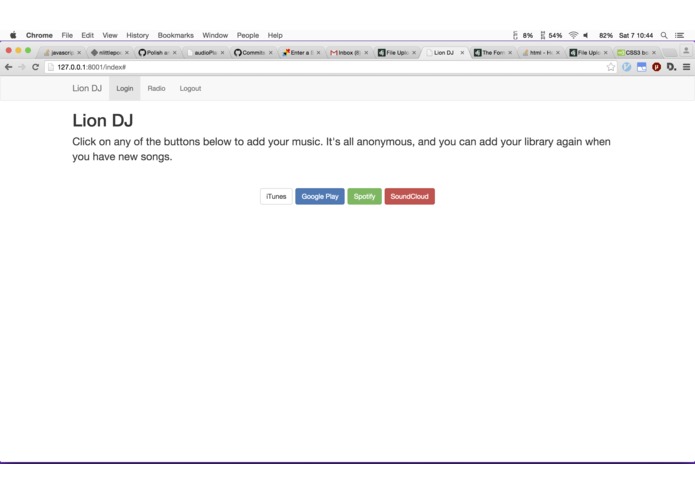Open the Window menu
This screenshot has height=494, width=695.
tap(215, 35)
